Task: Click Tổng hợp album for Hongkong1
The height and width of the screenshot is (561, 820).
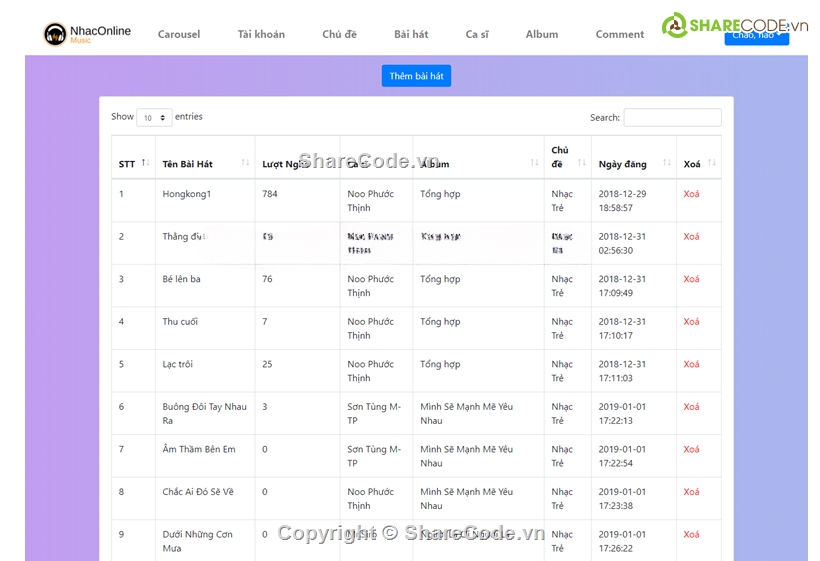Action: click(440, 194)
